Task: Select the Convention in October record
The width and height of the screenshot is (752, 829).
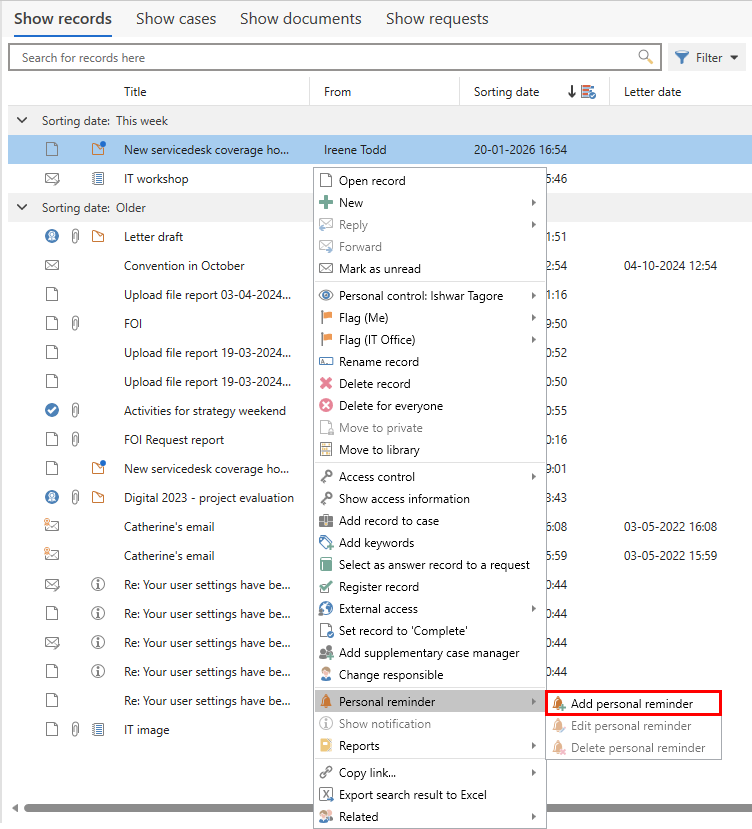Action: 184,265
